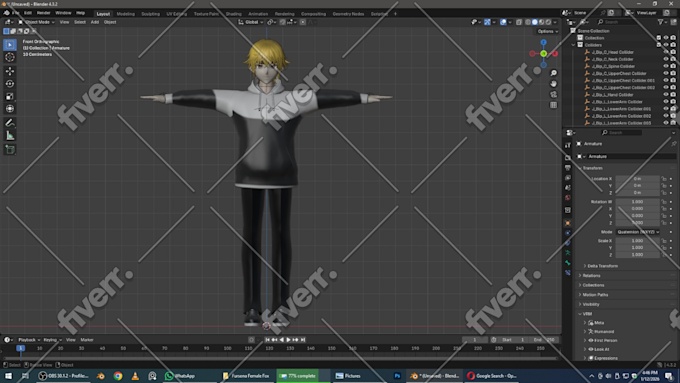Click the Zoom viewport icon
Image resolution: width=680 pixels, height=383 pixels.
(553, 73)
